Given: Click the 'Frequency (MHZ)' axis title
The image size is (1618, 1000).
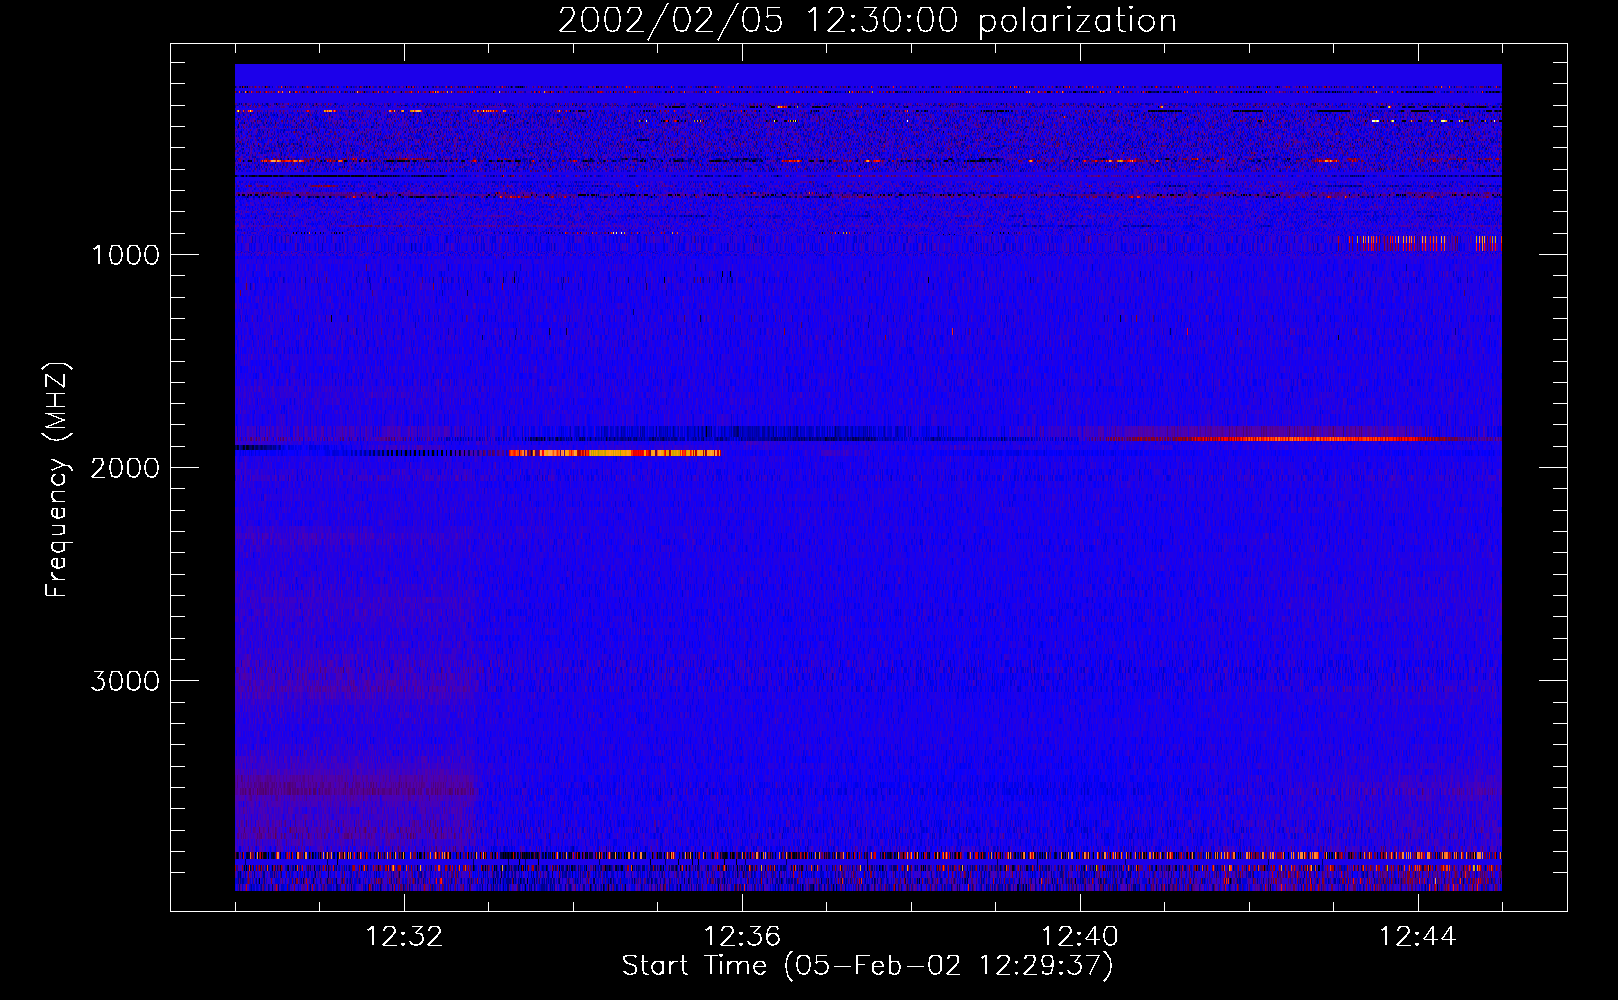Looking at the screenshot, I should click(x=57, y=480).
